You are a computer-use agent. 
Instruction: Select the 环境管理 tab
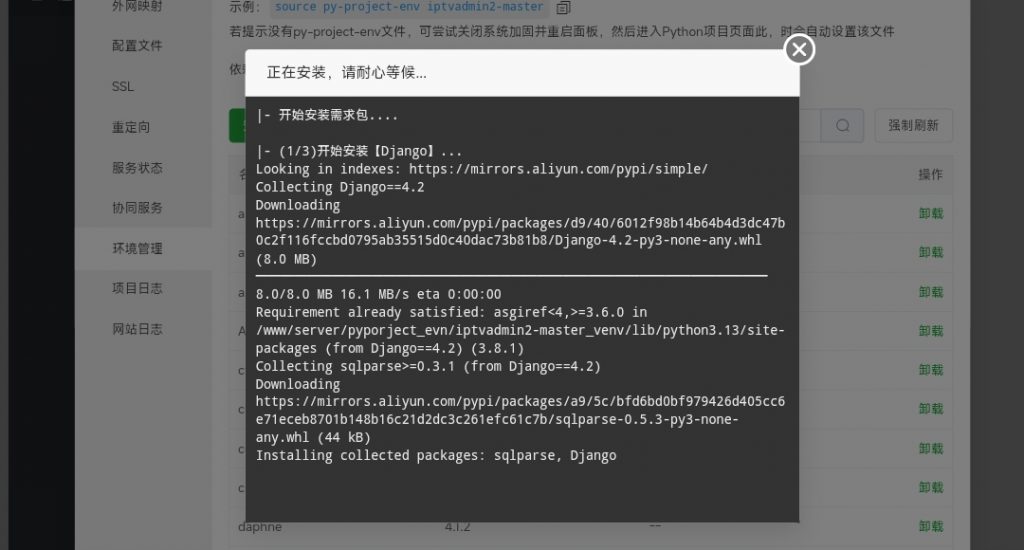137,248
